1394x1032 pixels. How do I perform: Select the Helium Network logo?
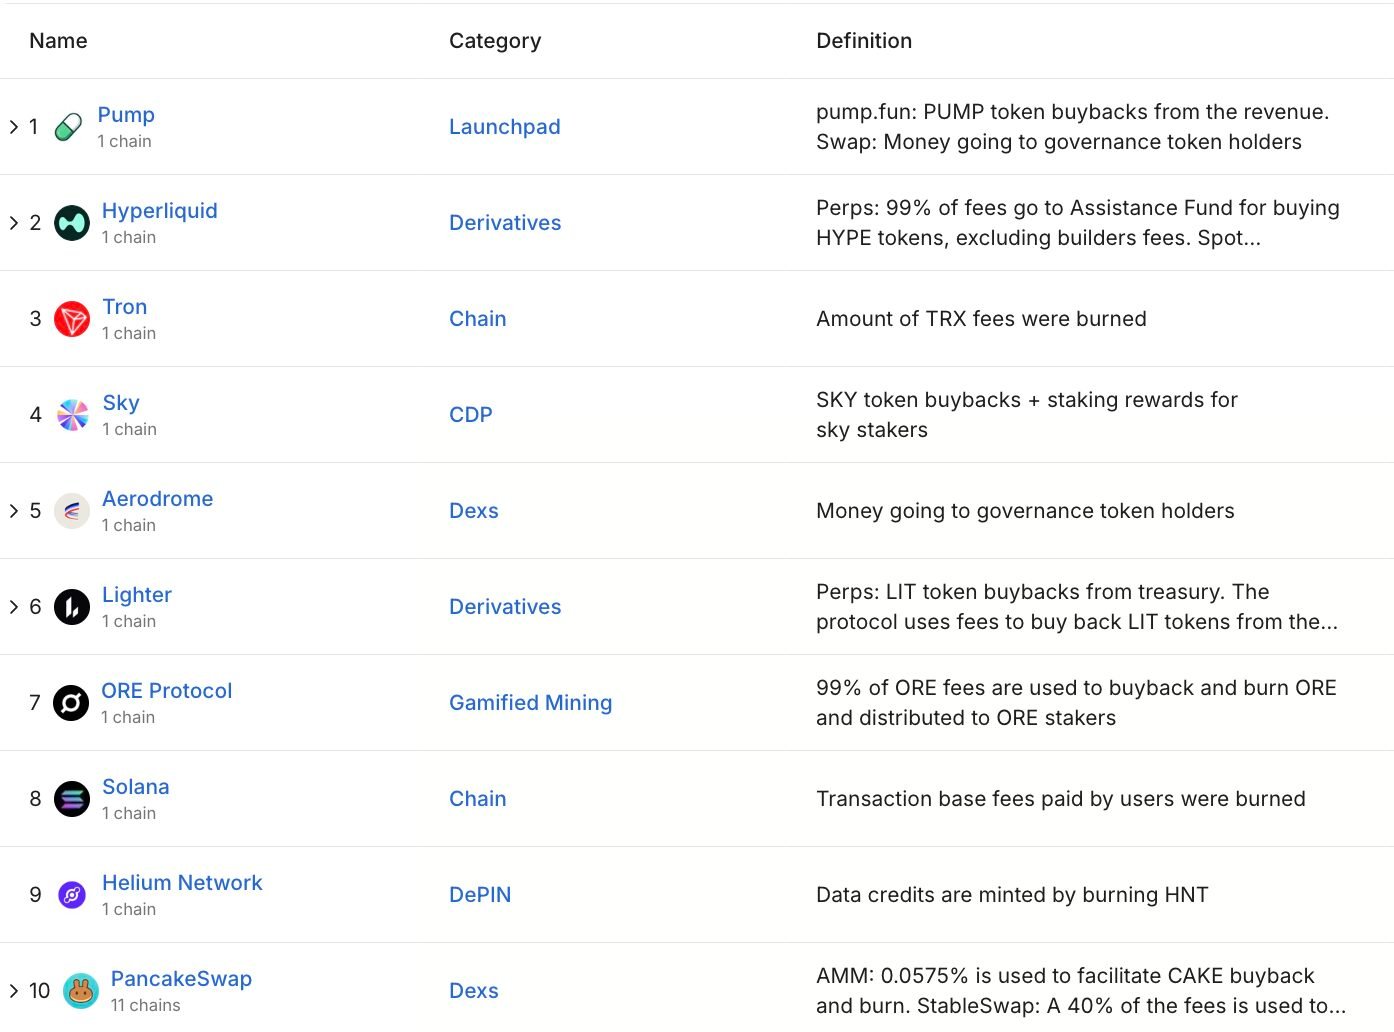click(71, 894)
